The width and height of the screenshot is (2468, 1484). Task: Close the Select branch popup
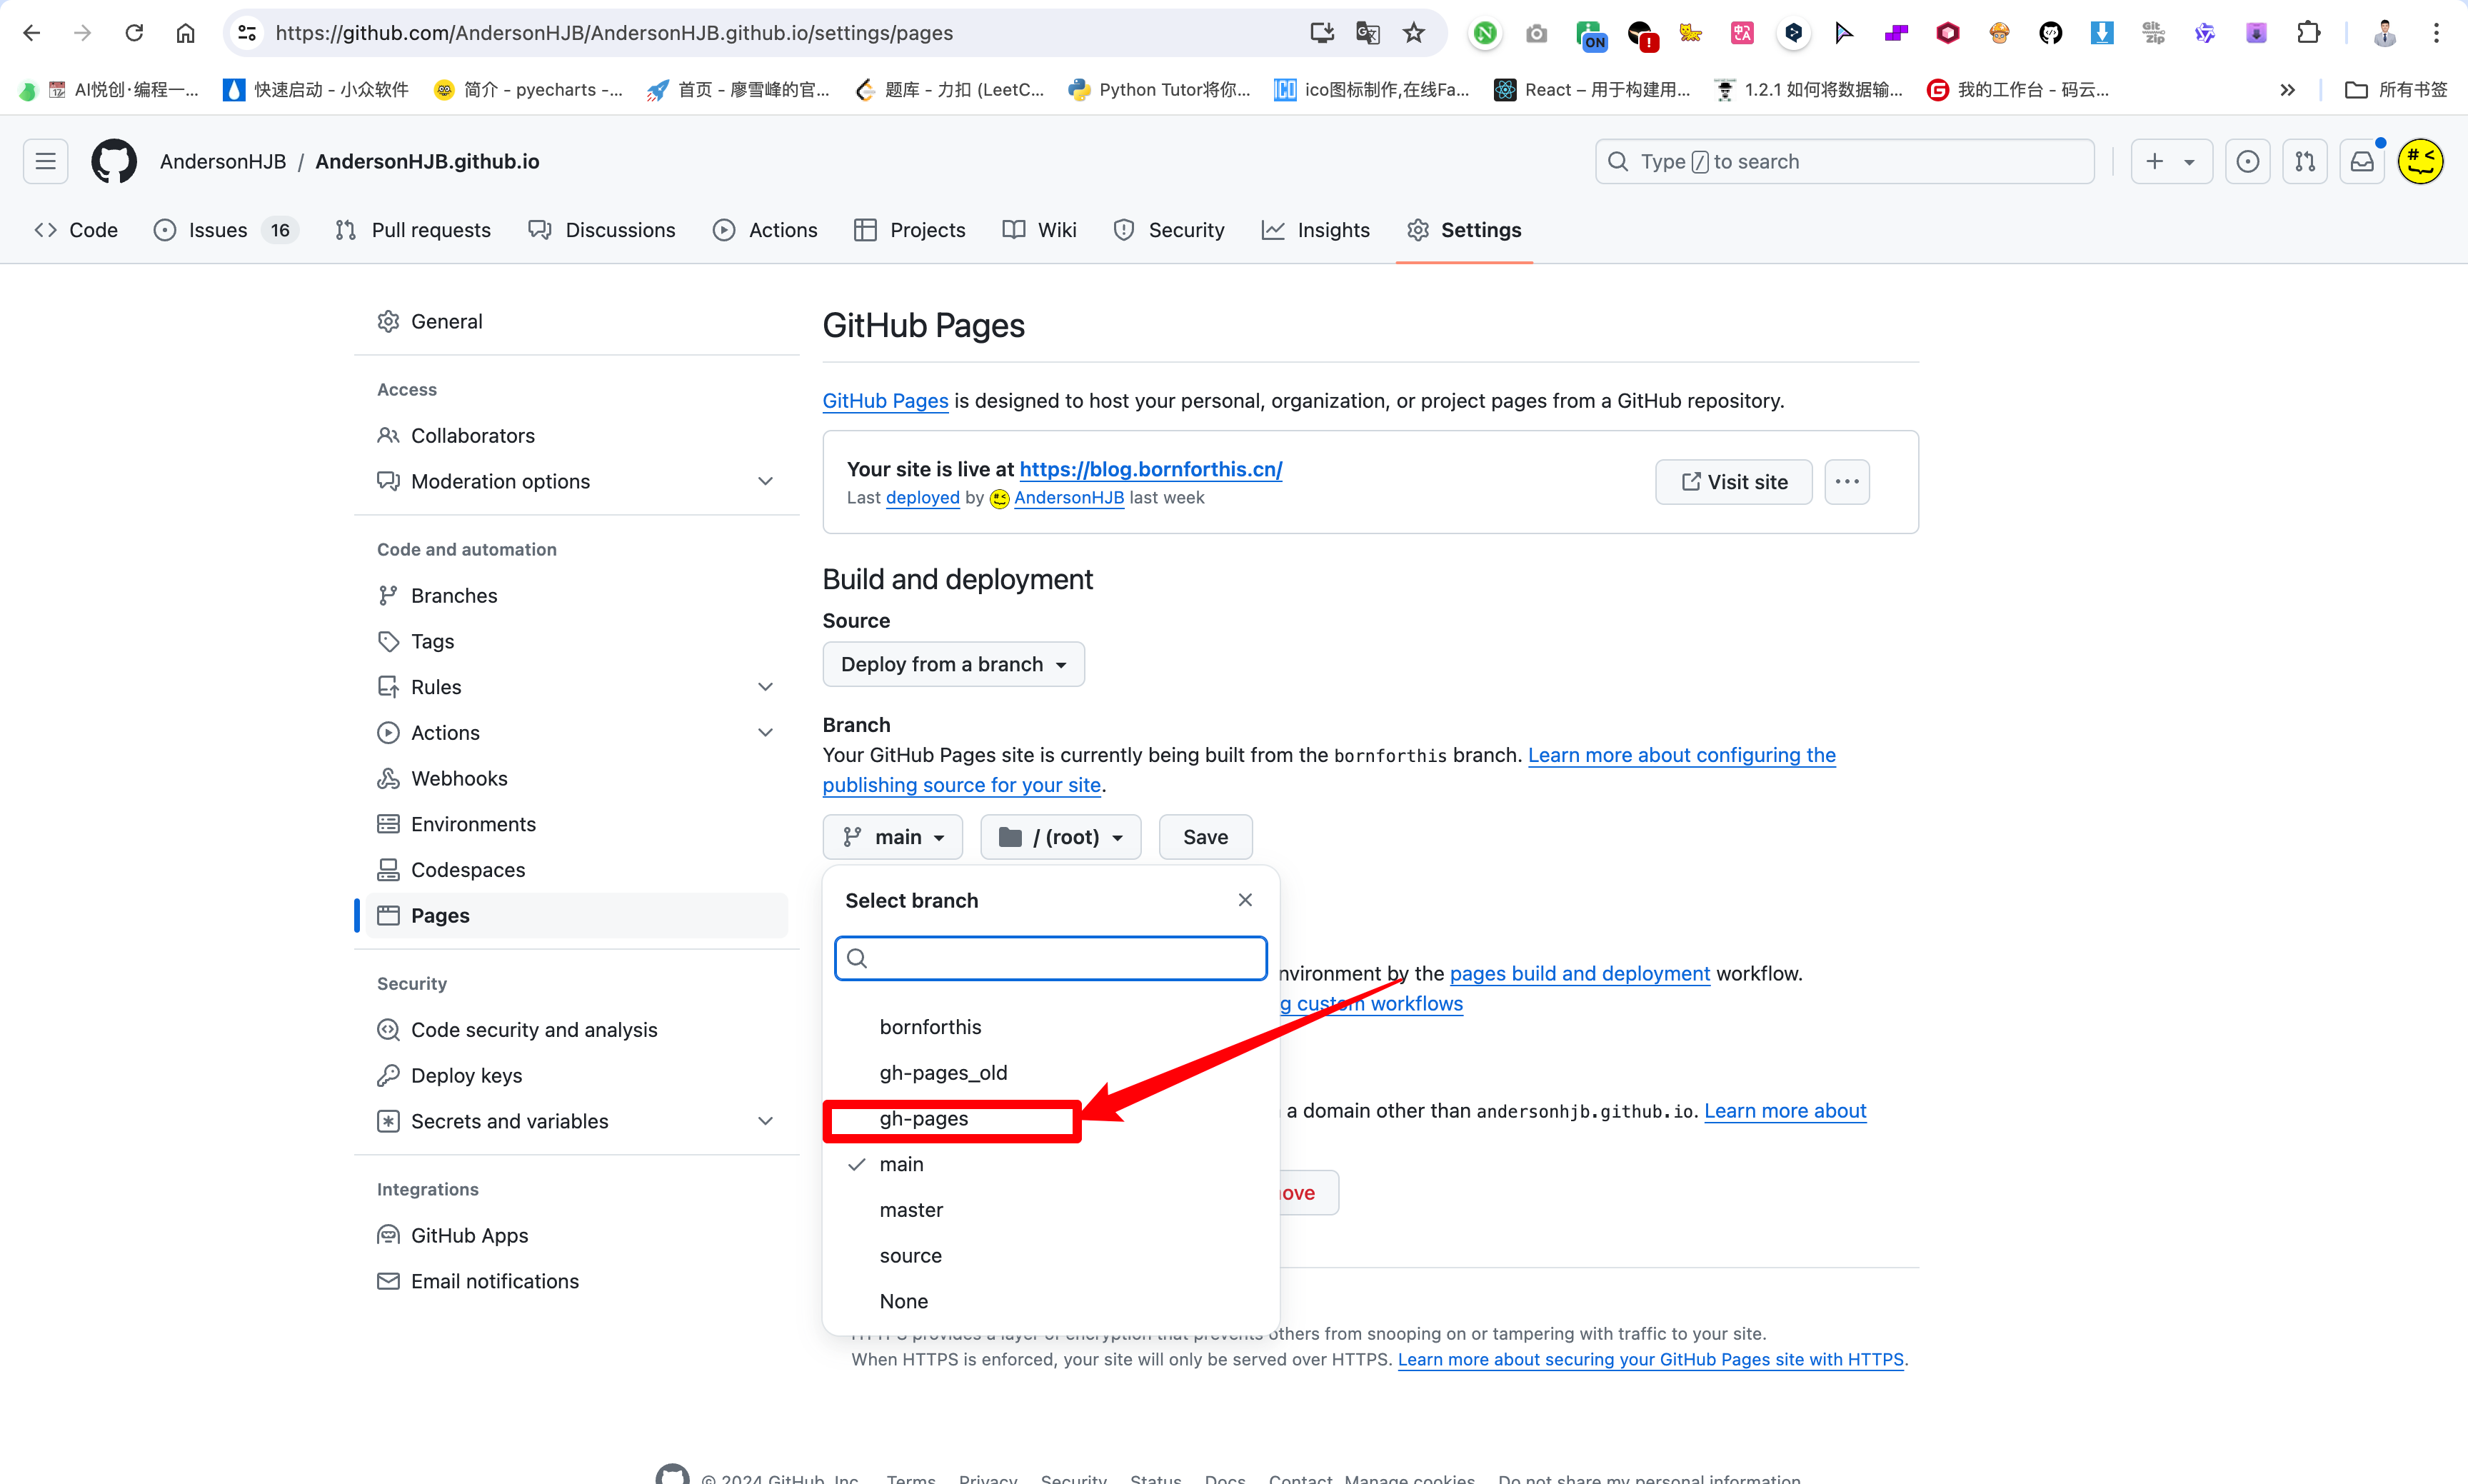(1245, 900)
